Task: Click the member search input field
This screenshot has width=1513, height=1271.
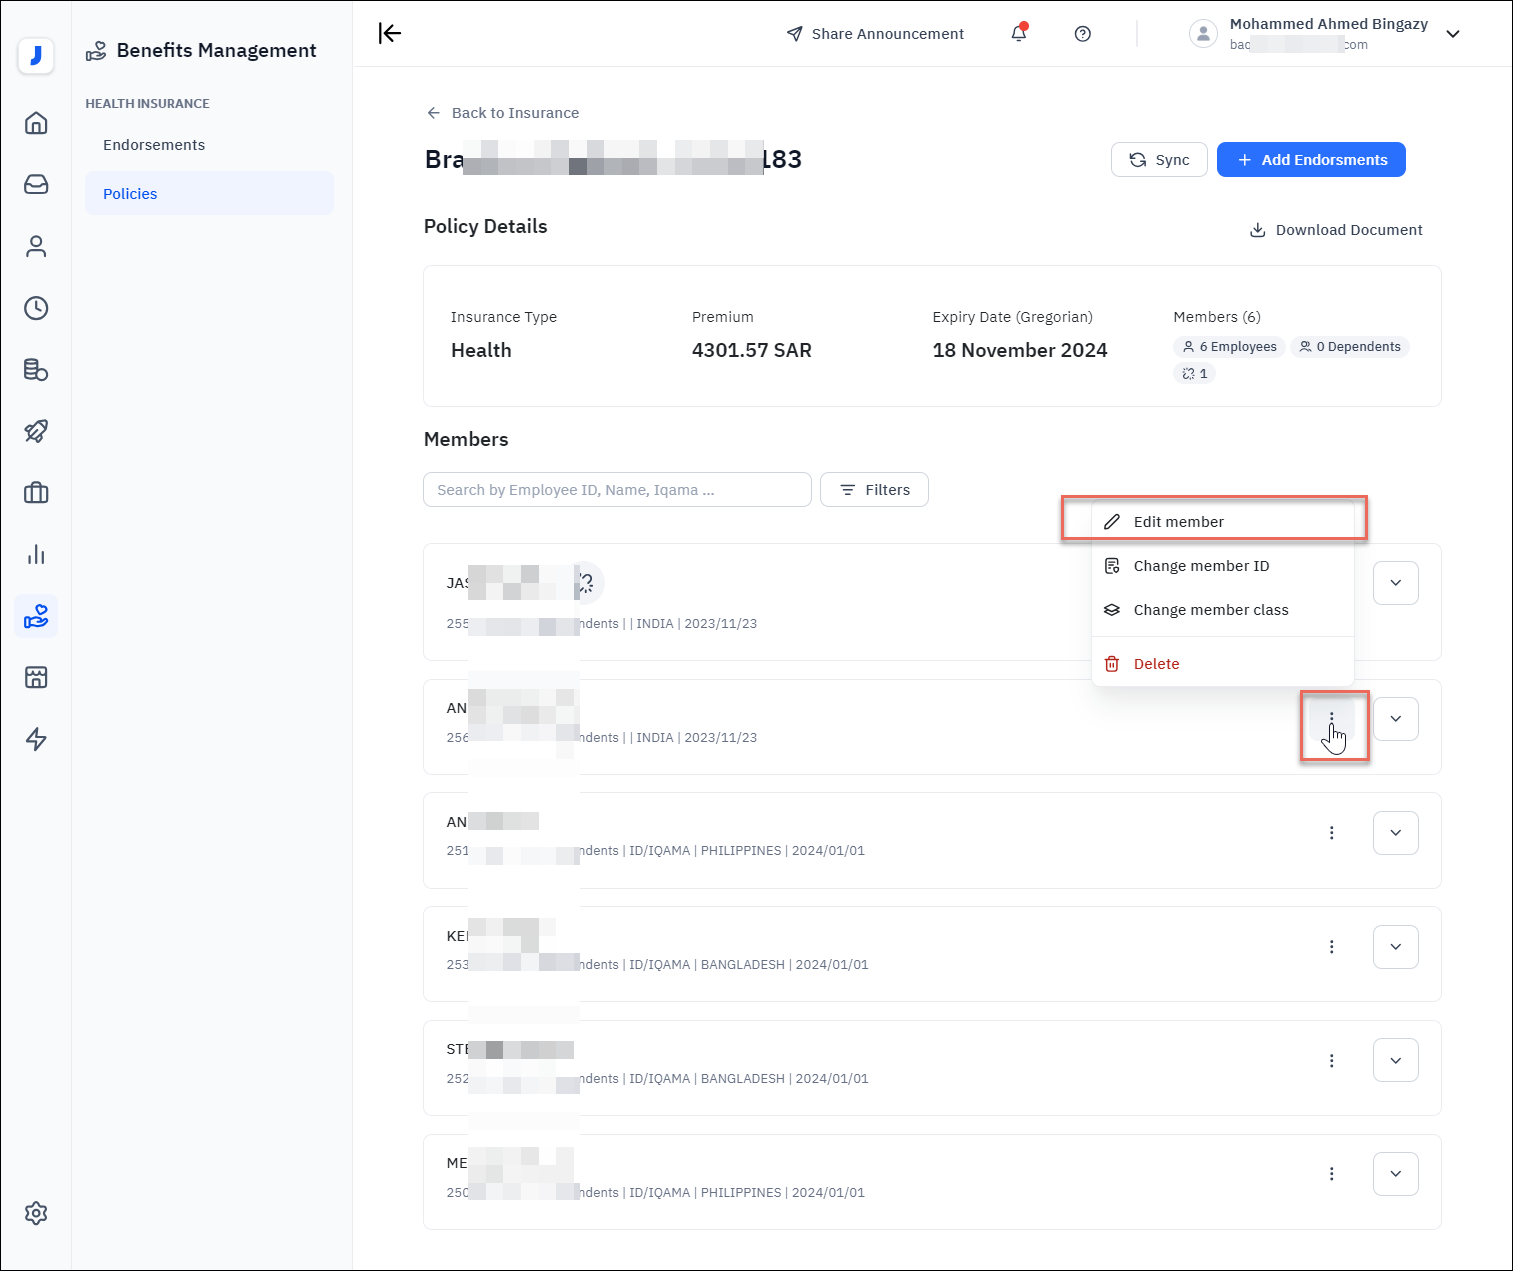Action: pos(617,490)
